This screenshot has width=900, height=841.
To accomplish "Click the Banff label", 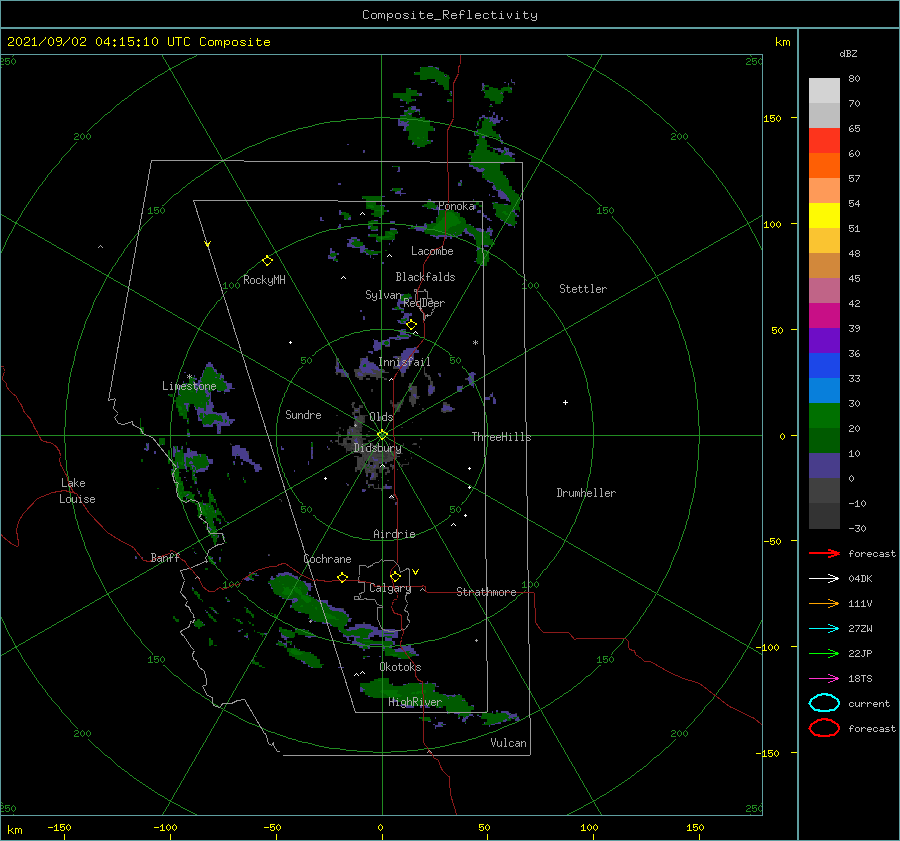I will 165,558.
